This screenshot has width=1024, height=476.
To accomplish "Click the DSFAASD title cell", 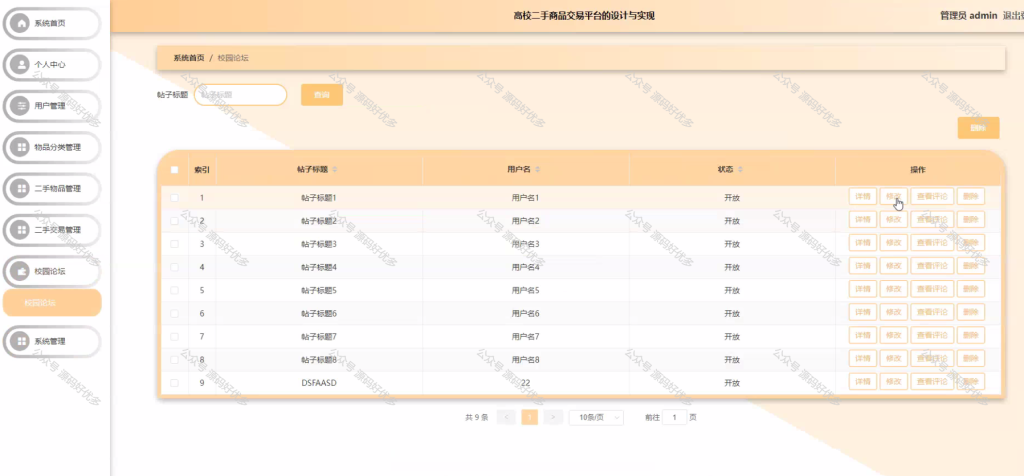I will pos(319,383).
